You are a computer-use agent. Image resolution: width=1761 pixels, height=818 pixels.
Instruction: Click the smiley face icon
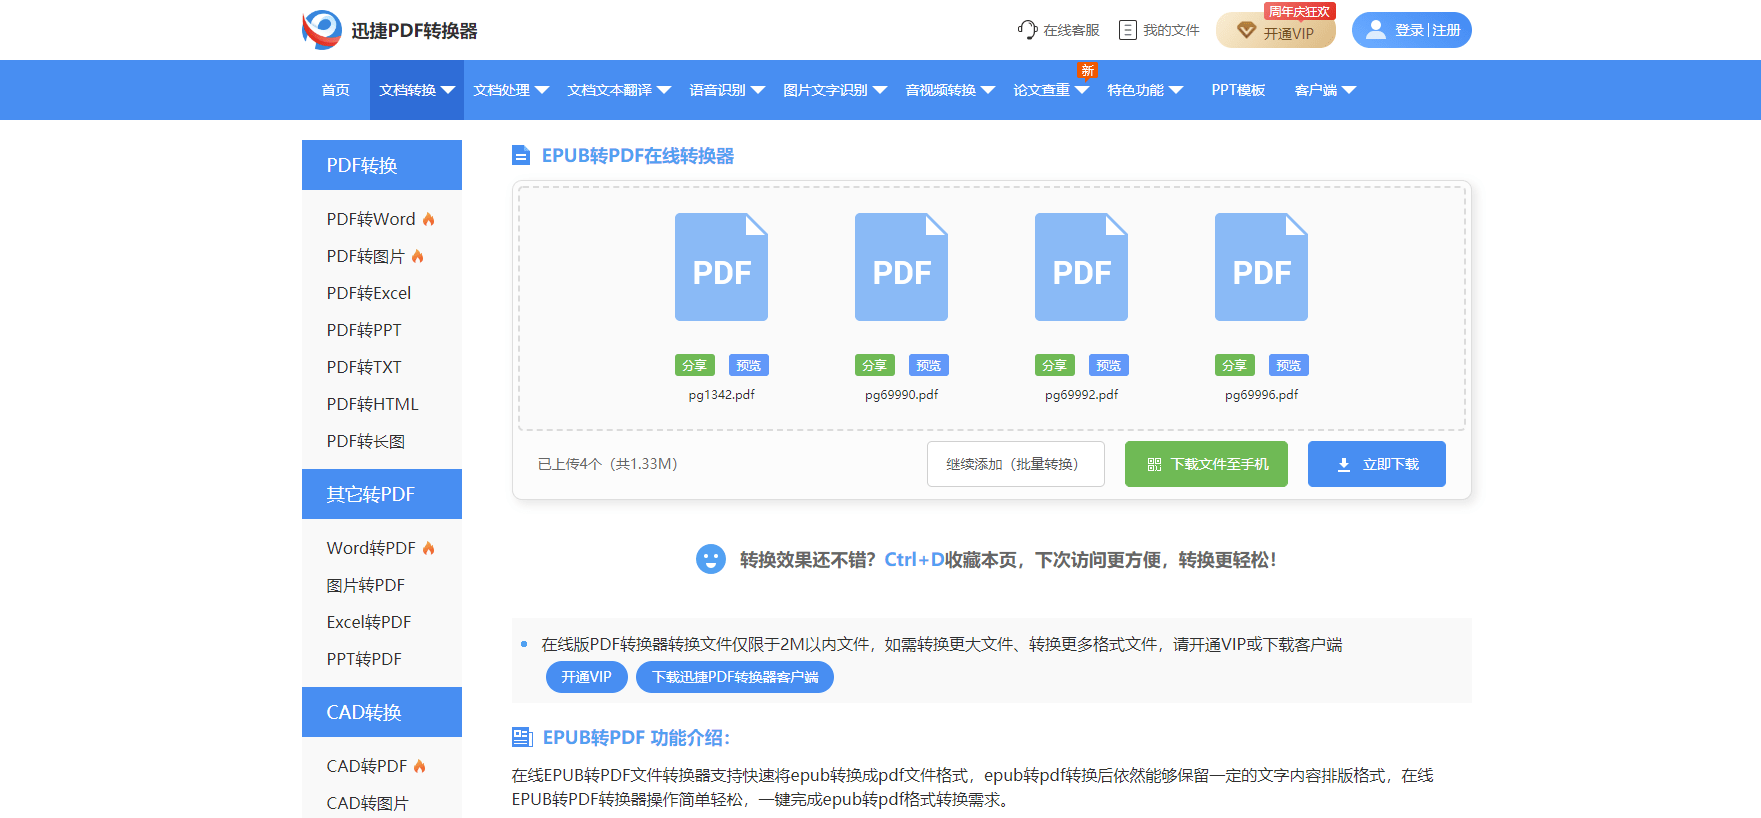tap(711, 559)
